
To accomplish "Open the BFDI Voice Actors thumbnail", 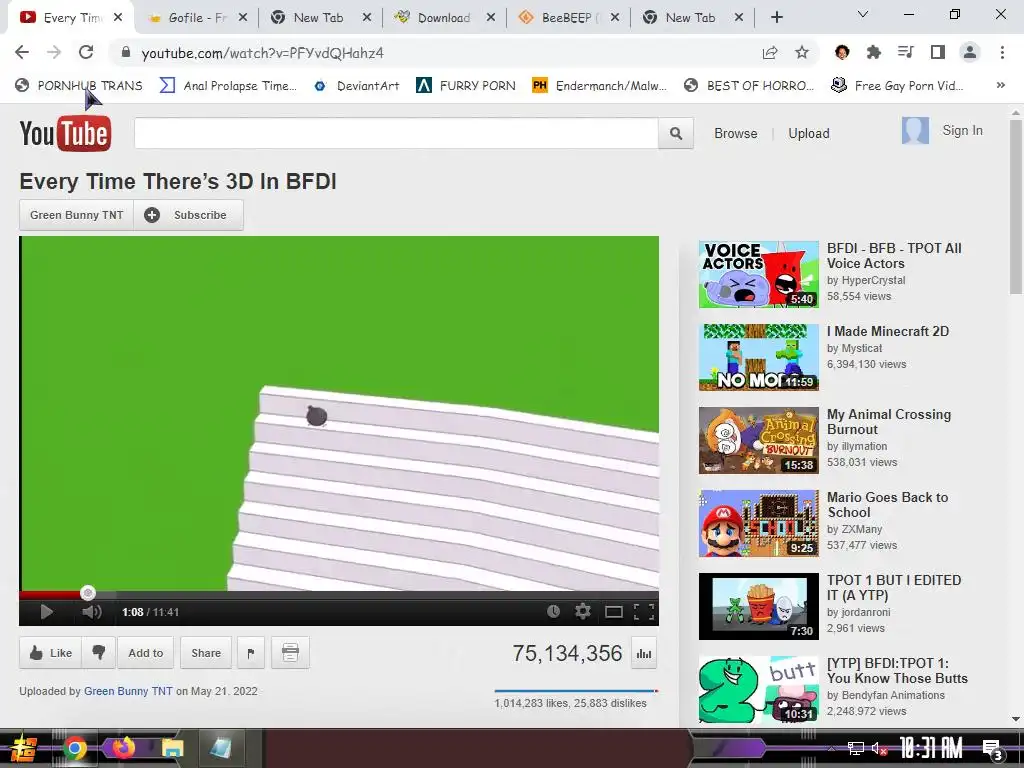I will click(758, 274).
